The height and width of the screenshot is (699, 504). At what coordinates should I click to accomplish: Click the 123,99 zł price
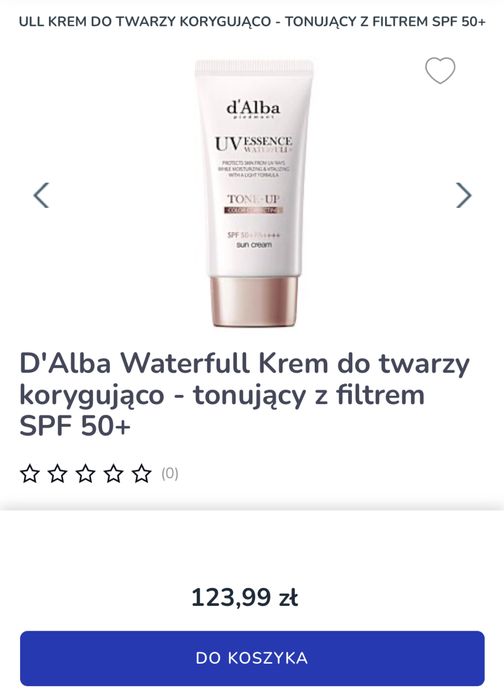(245, 597)
